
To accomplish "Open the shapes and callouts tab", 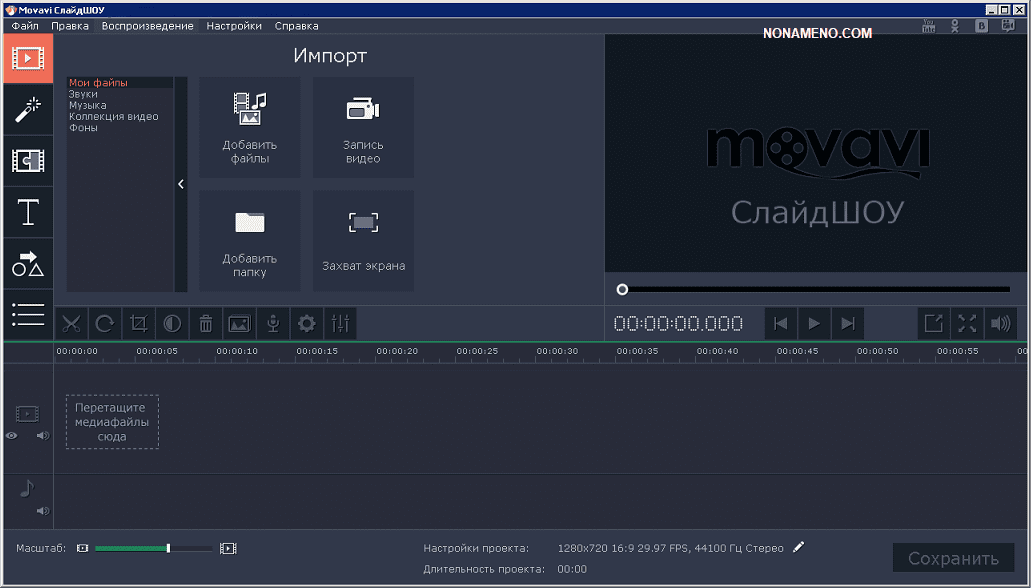I will tap(27, 264).
